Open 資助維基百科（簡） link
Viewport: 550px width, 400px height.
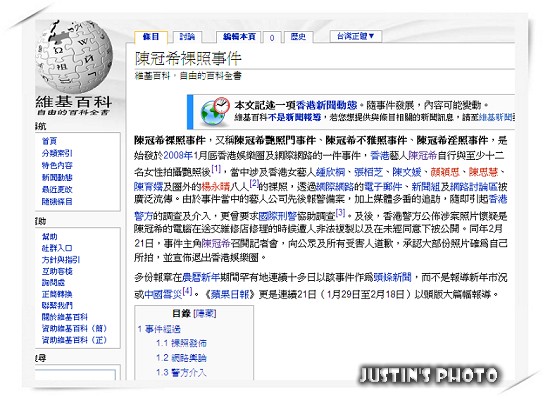click(x=74, y=328)
